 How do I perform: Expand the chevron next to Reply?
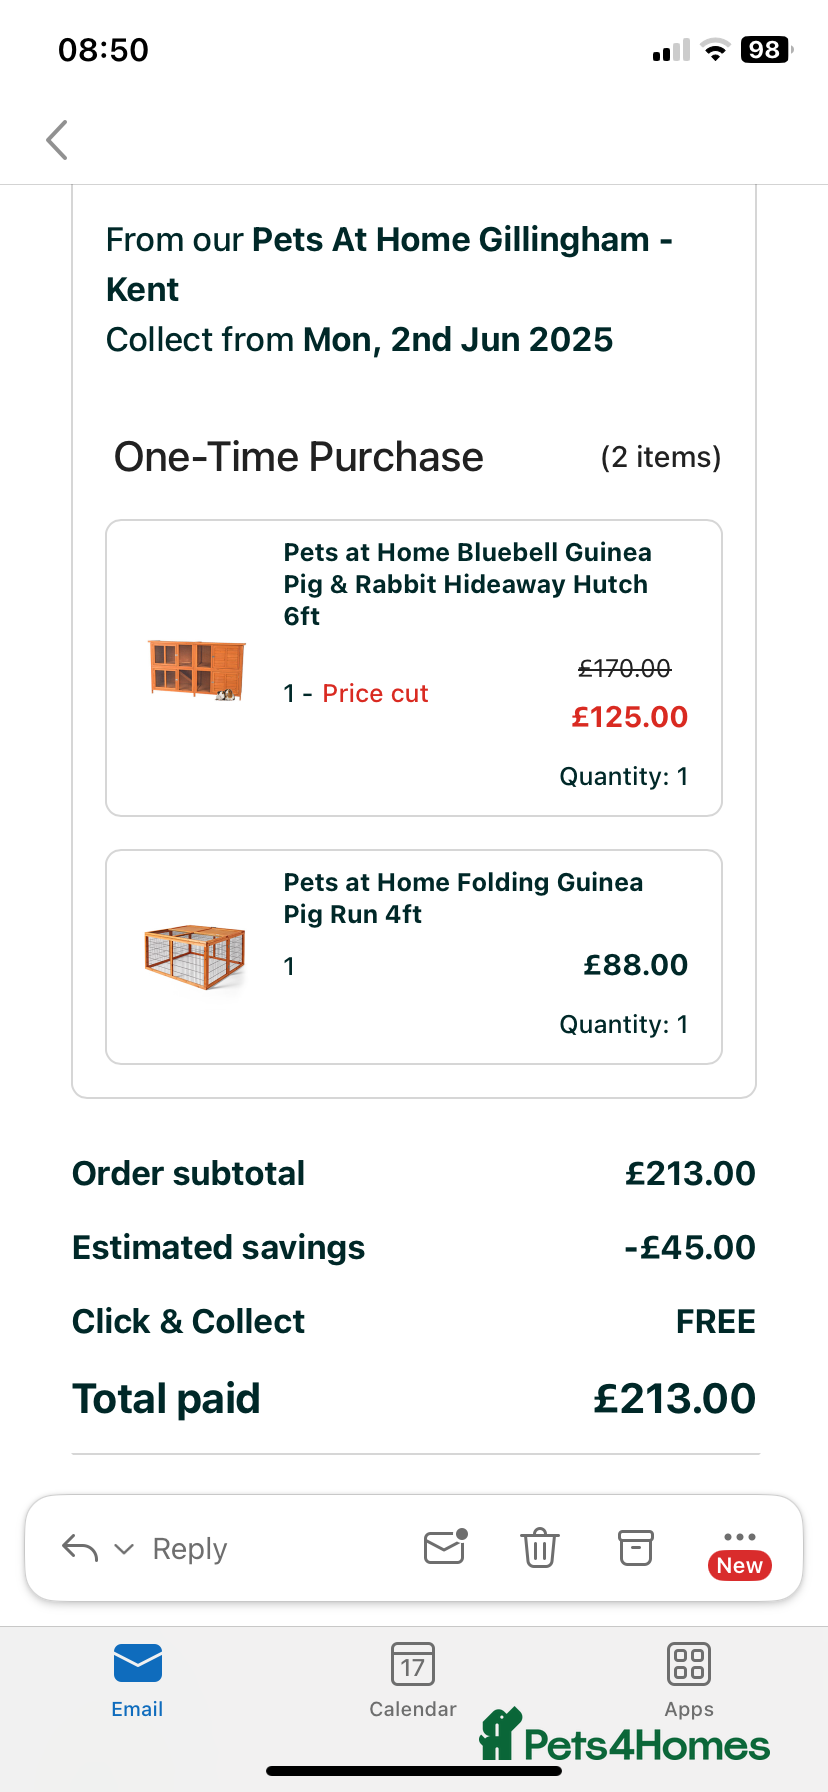click(x=122, y=1549)
